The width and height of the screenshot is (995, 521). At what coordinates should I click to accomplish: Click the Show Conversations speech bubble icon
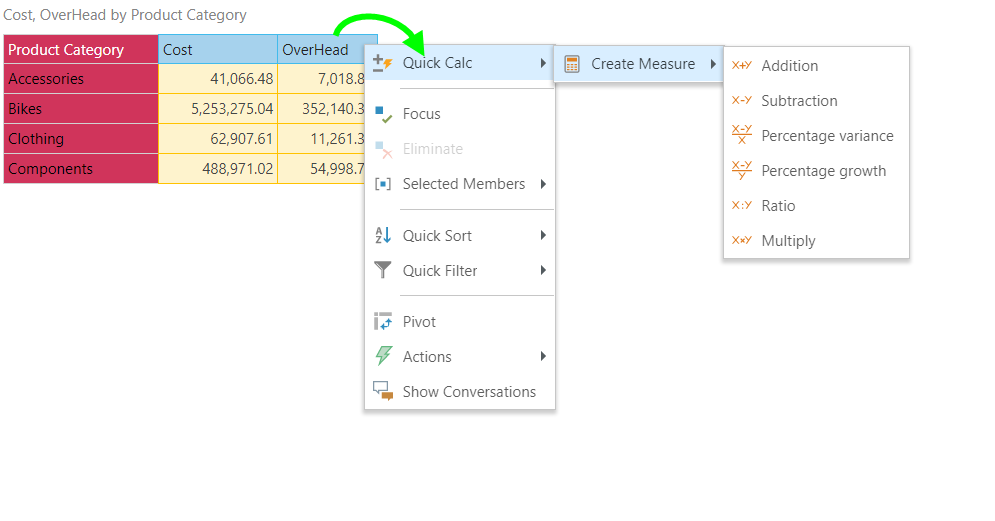[382, 392]
